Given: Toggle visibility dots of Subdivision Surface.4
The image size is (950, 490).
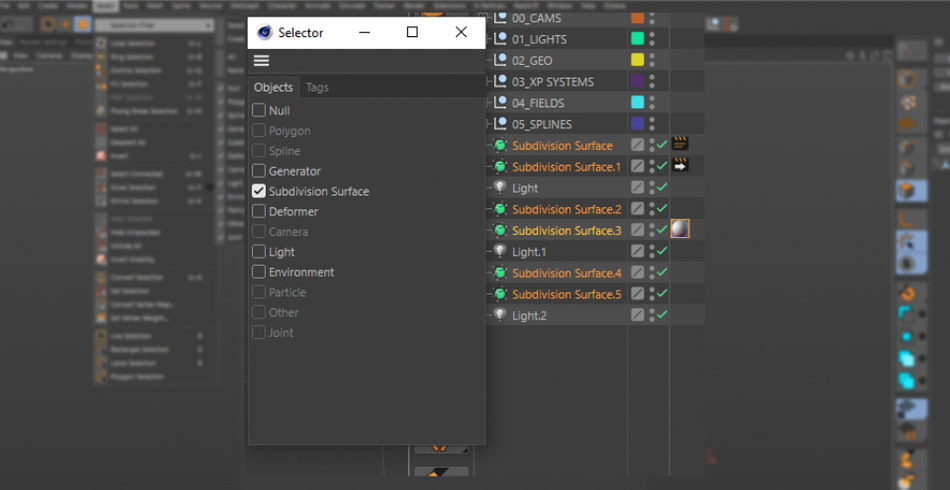Looking at the screenshot, I should pyautogui.click(x=652, y=273).
